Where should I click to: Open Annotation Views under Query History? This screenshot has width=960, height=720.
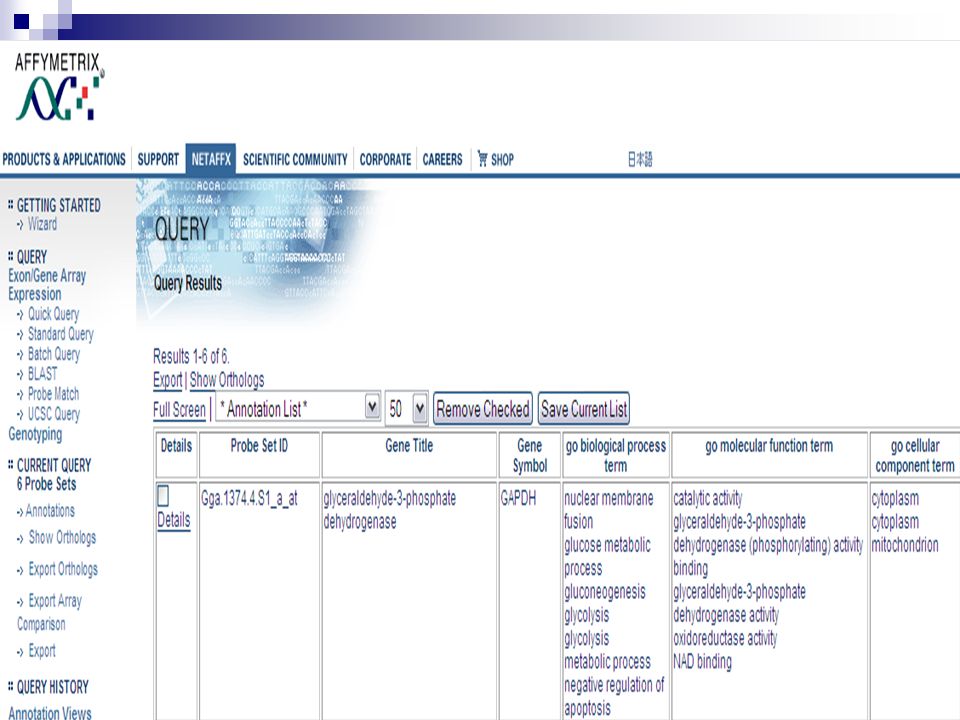point(50,713)
